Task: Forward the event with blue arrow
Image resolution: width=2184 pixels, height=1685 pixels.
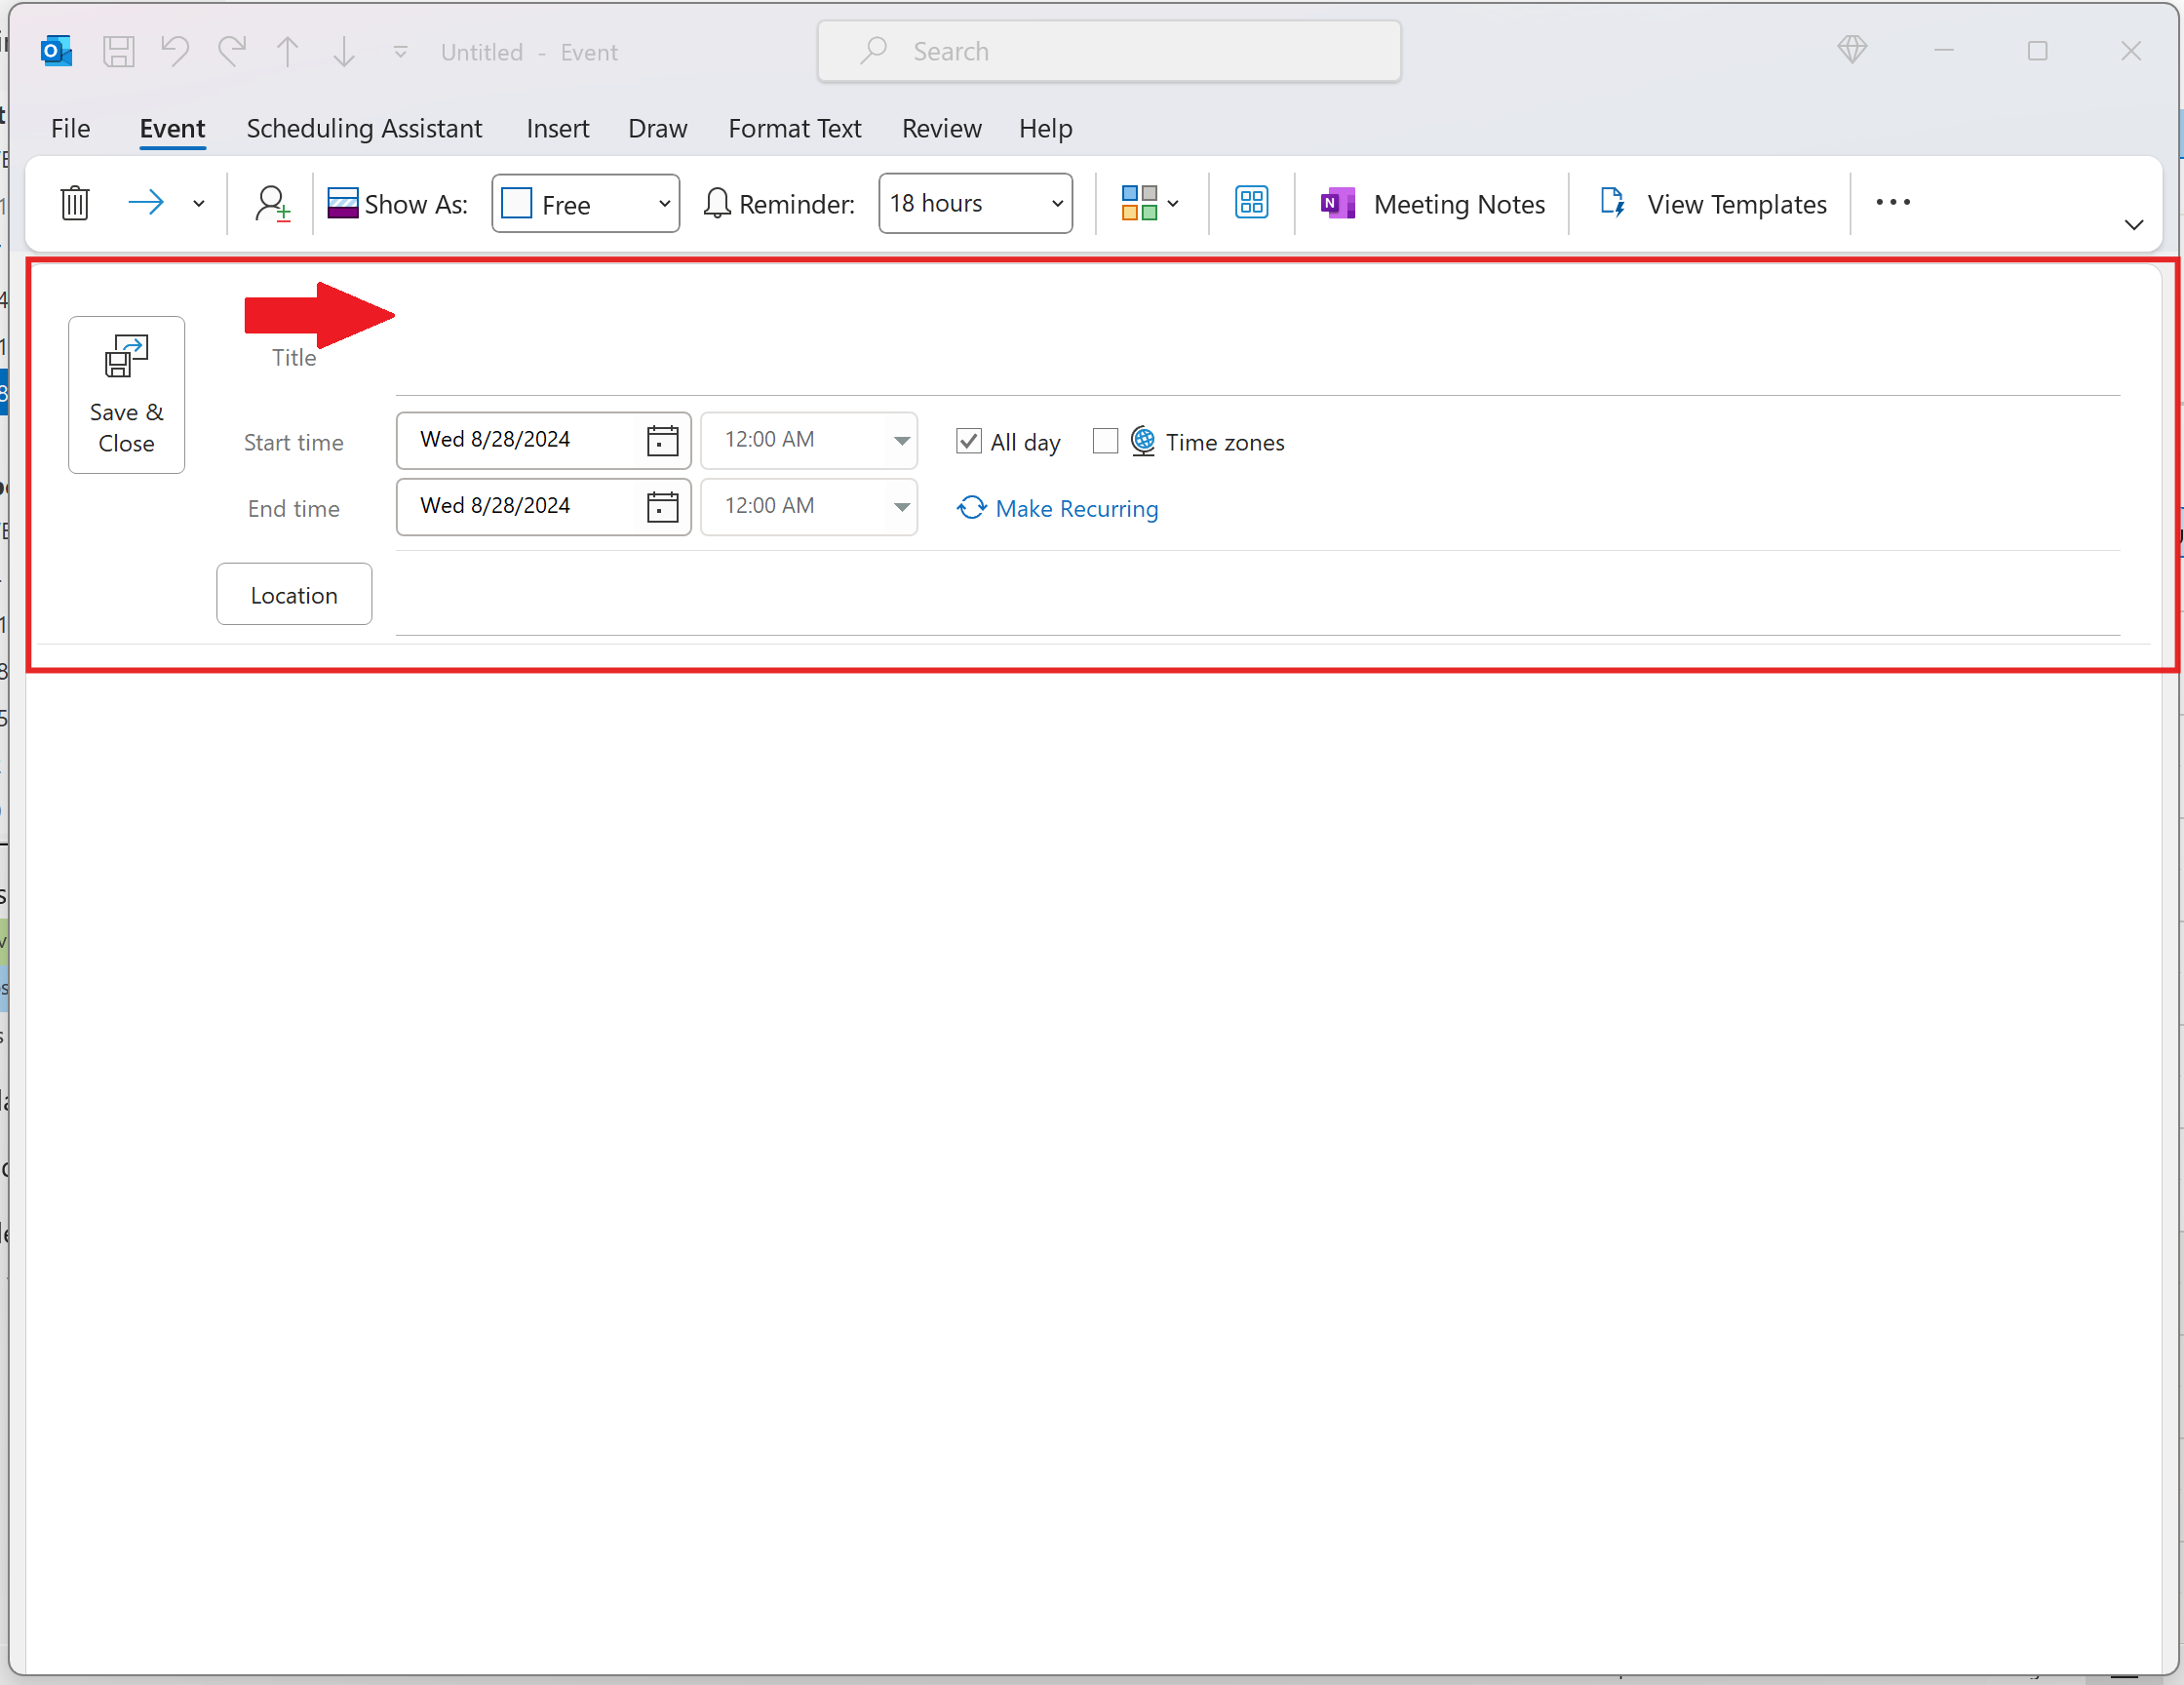Action: coord(146,203)
